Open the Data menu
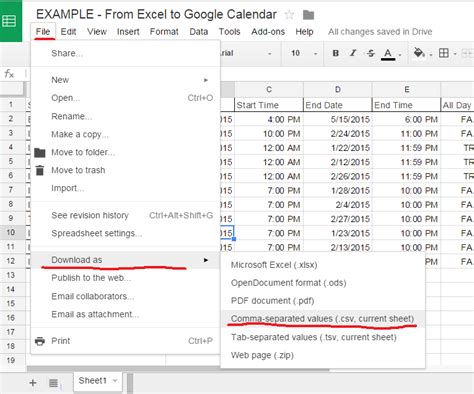474x394 pixels. tap(199, 32)
